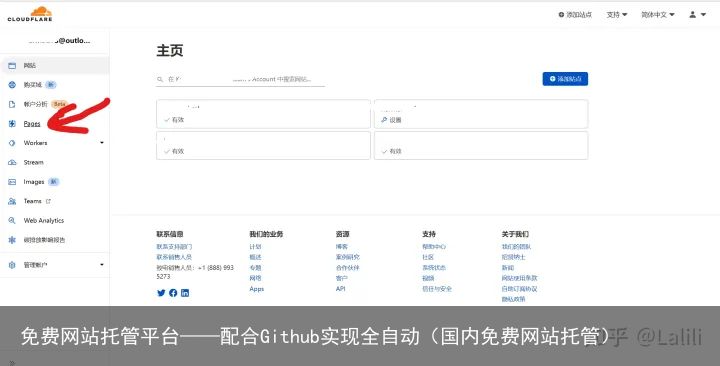
Task: Open Cloudflare's Facebook page from footer
Action: pyautogui.click(x=173, y=293)
